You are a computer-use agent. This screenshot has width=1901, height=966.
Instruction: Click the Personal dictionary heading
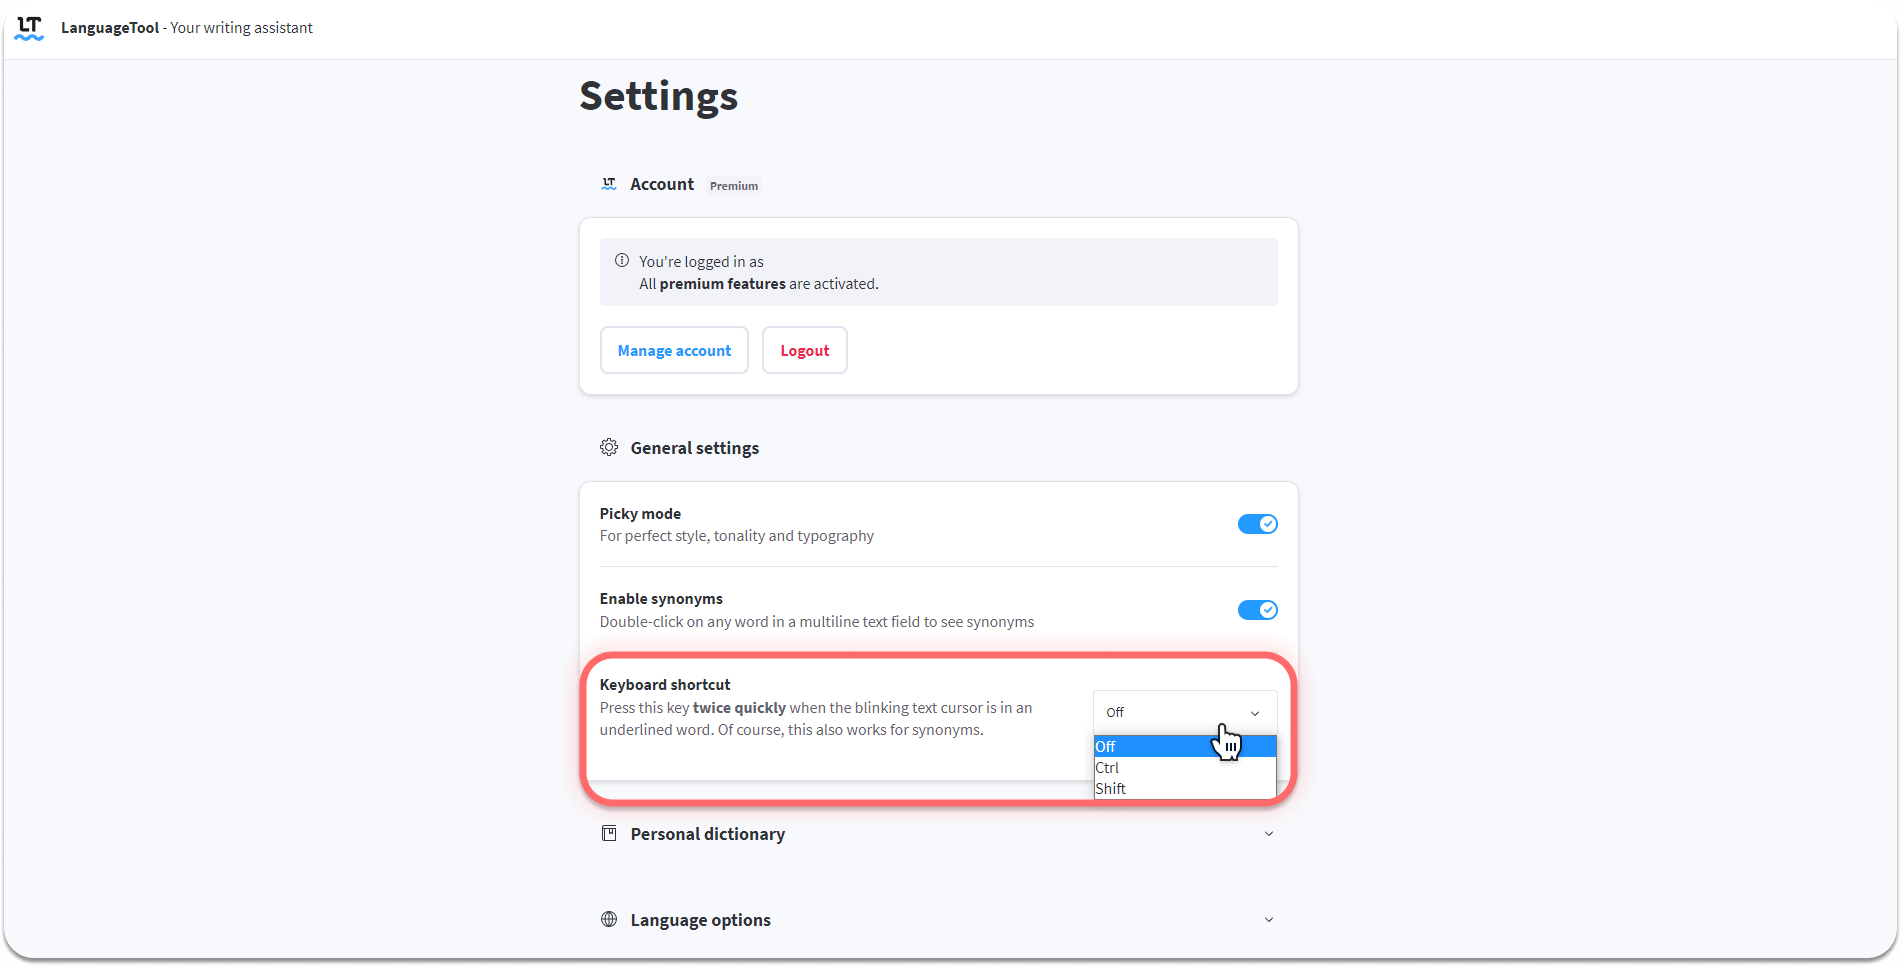(x=707, y=834)
